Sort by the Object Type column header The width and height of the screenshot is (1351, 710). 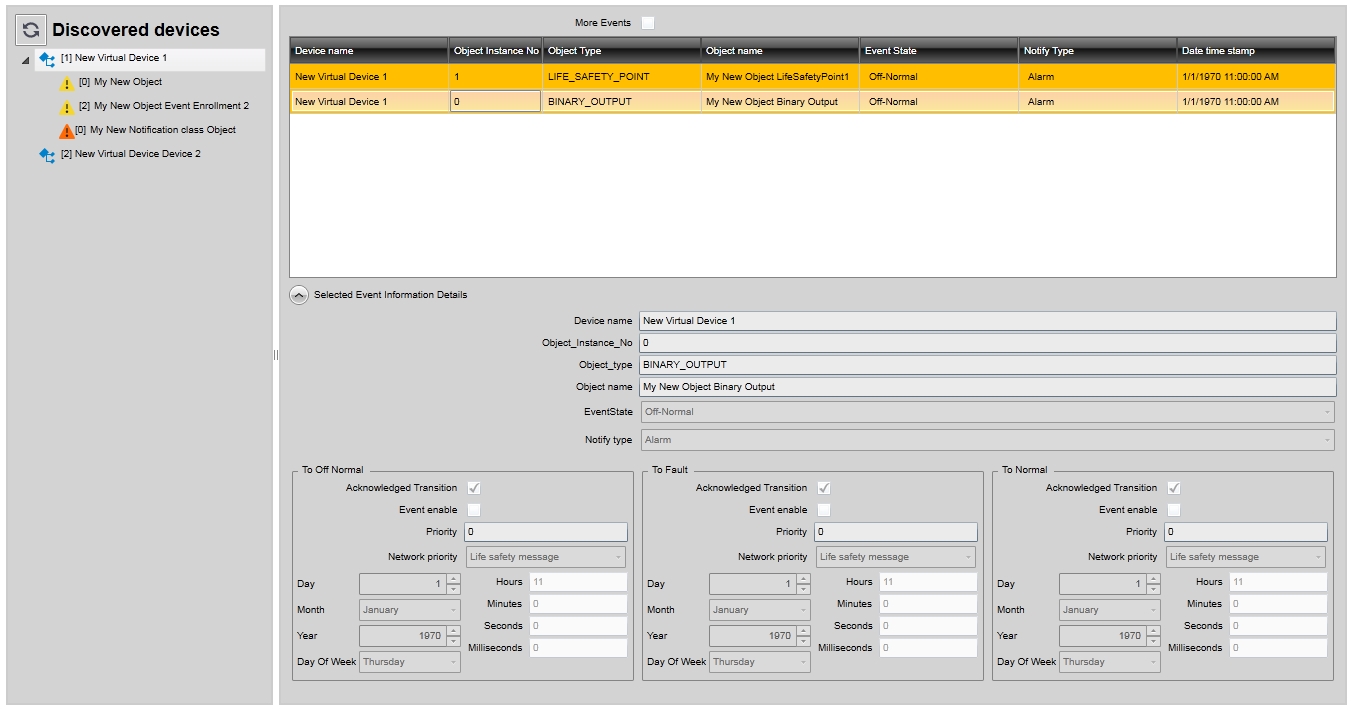click(621, 51)
